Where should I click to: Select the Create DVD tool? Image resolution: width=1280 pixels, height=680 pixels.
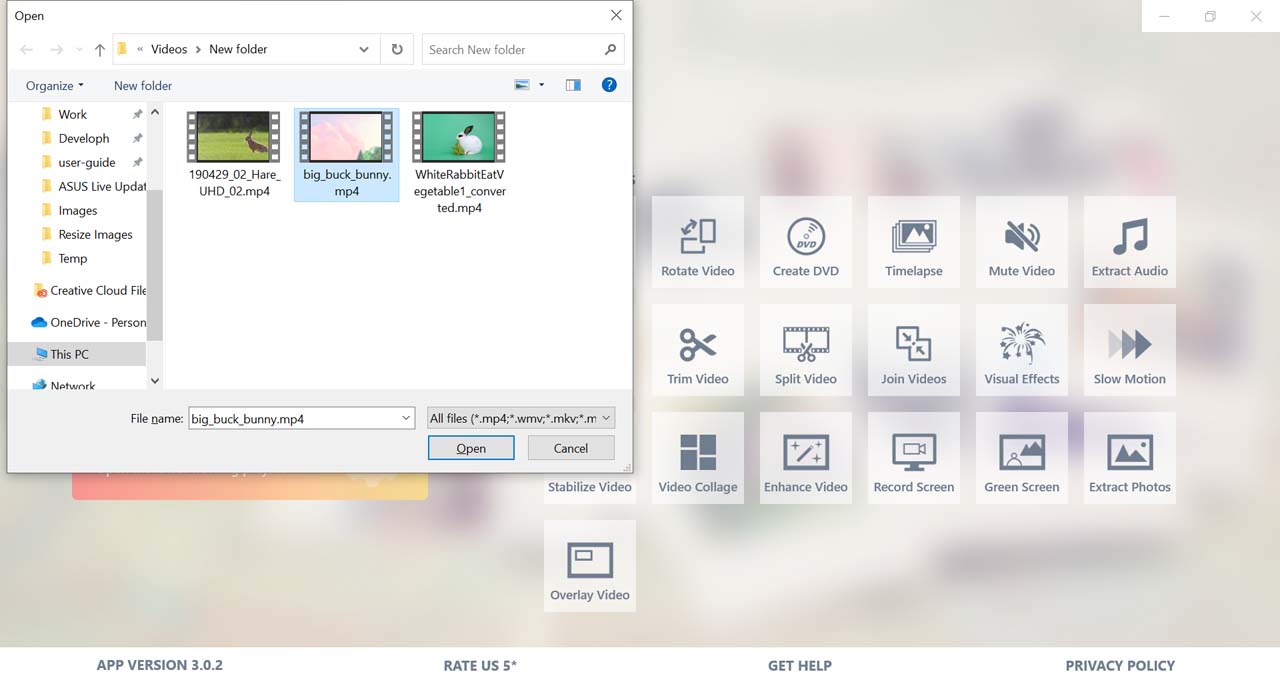(x=805, y=243)
